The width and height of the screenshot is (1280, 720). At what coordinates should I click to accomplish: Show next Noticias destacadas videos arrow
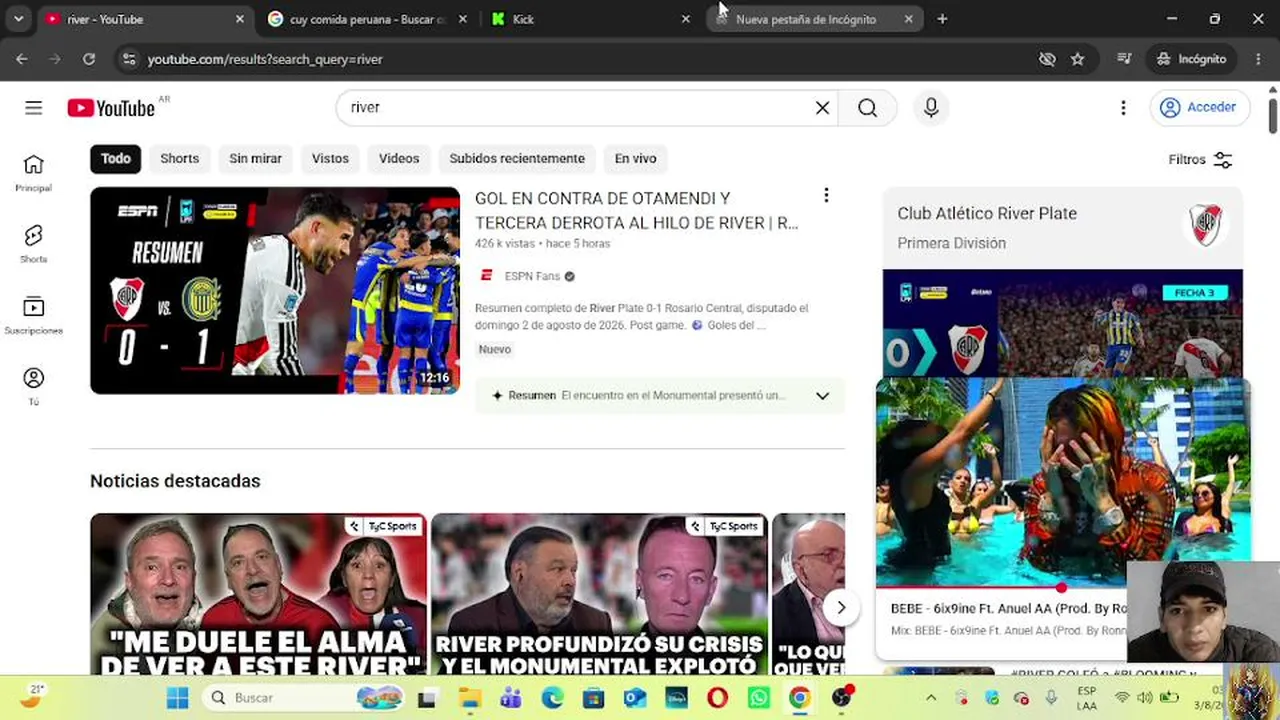[841, 608]
